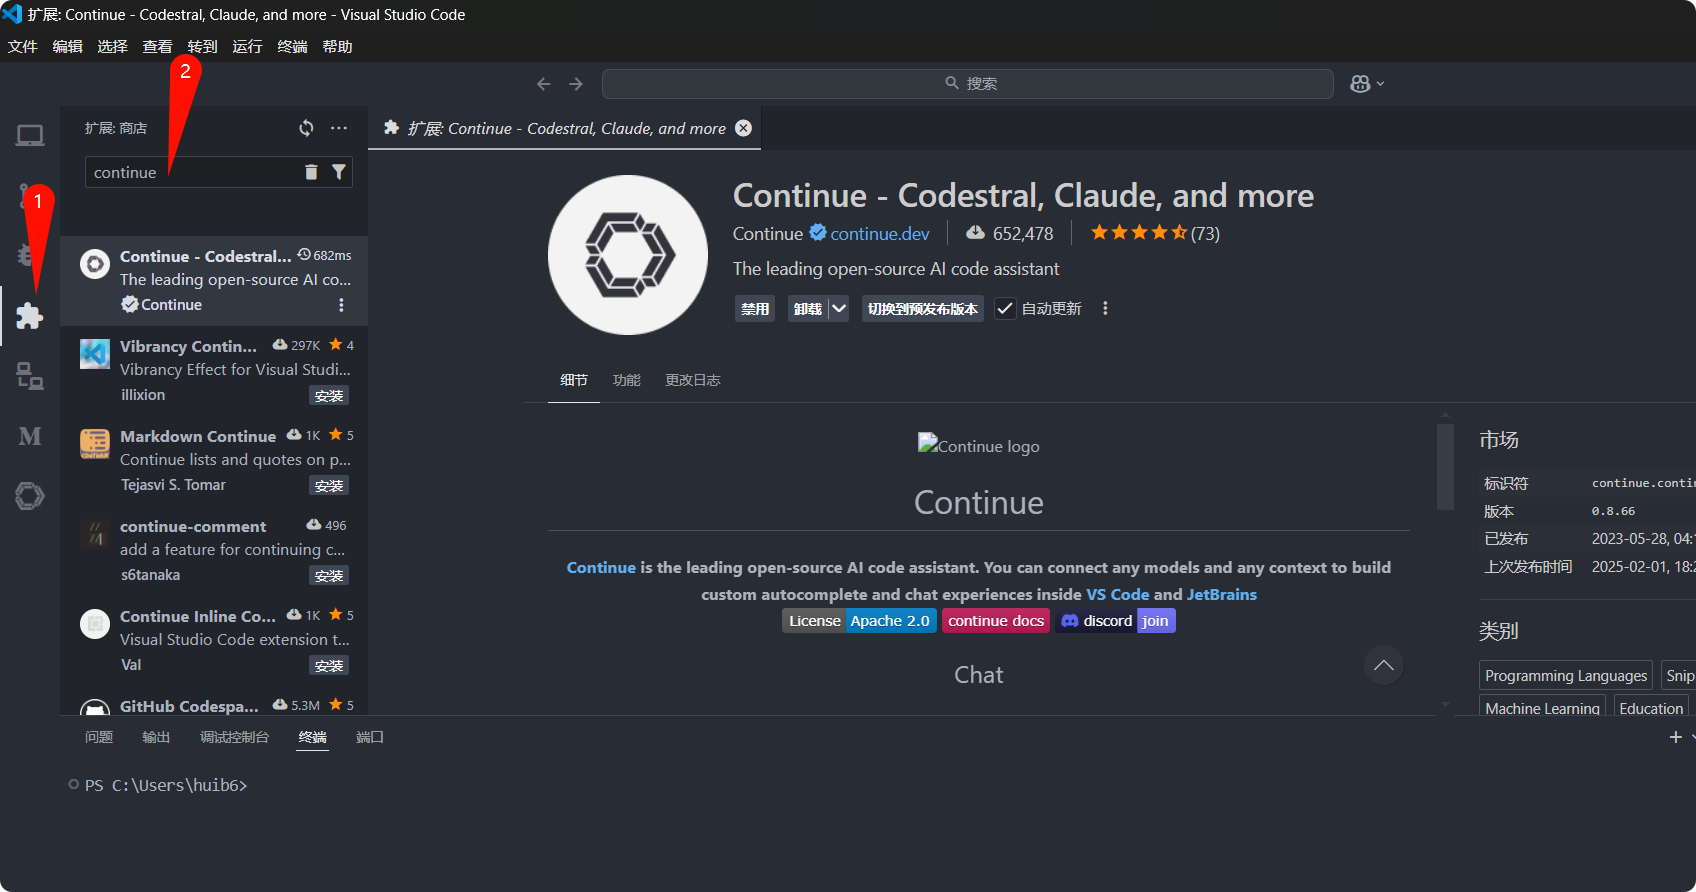The image size is (1696, 892).
Task: Open the Continue hexagon icon in activity bar
Action: [x=30, y=496]
